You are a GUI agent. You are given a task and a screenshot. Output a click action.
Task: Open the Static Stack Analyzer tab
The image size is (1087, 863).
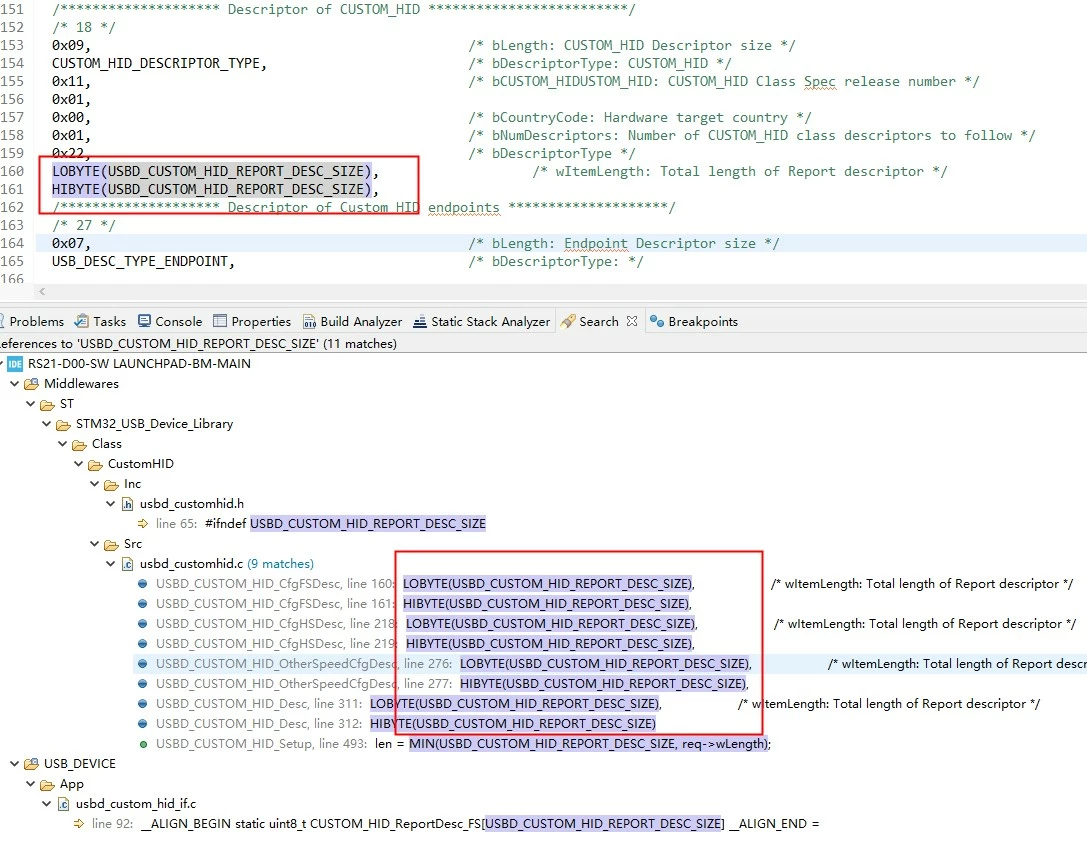[x=482, y=322]
